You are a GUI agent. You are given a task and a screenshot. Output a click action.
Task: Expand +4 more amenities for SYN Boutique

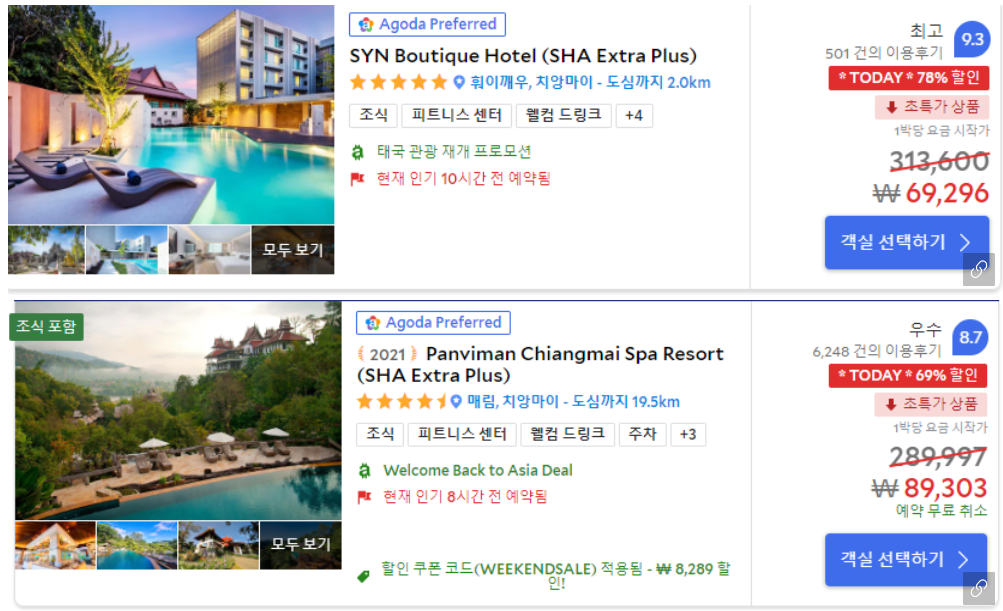pyautogui.click(x=634, y=116)
